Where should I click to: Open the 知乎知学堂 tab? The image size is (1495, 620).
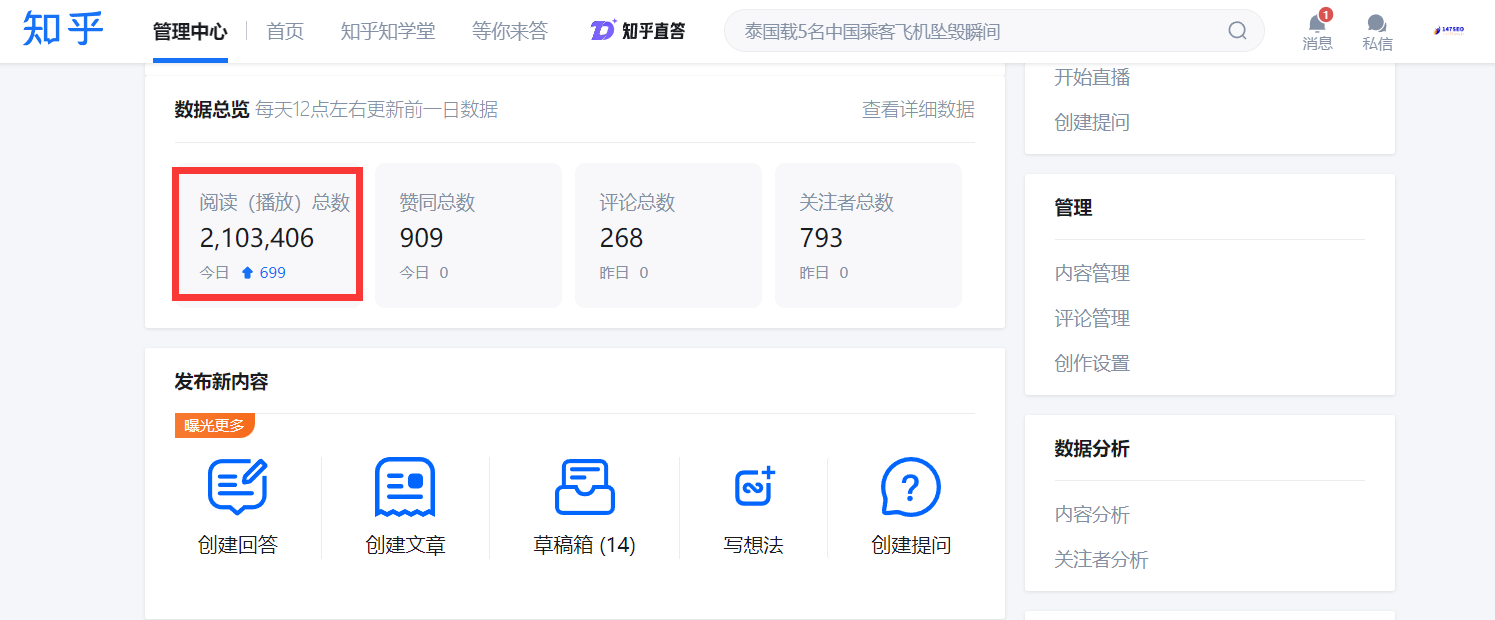click(388, 31)
